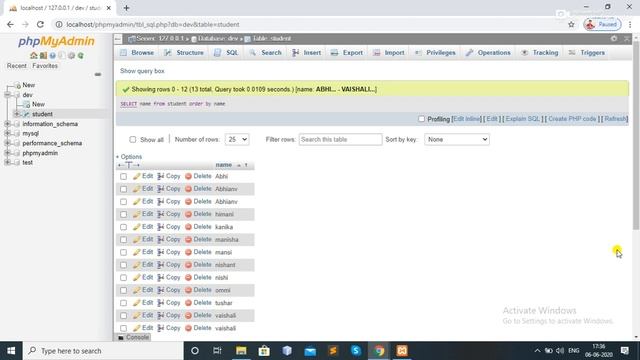Open page settings gear at top right
640x360 pixels.
(x=614, y=38)
